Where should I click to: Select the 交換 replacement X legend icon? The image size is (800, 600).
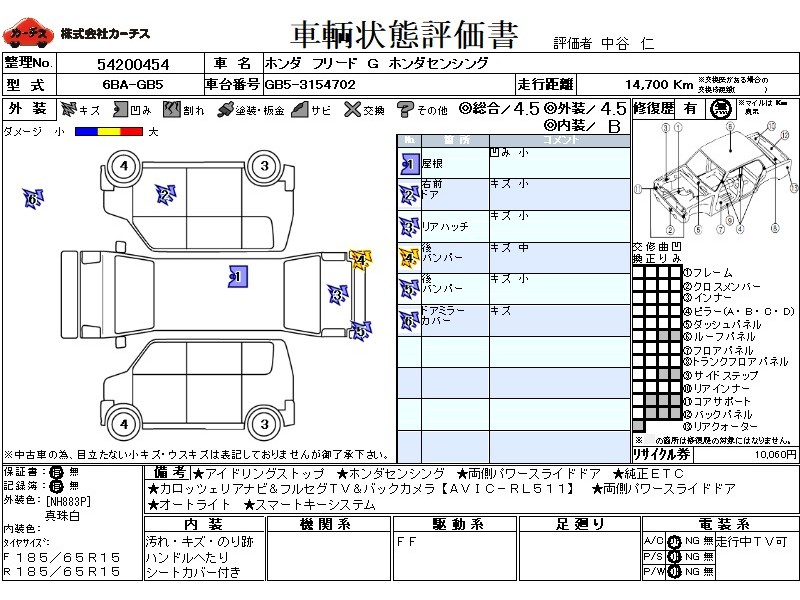(352, 109)
